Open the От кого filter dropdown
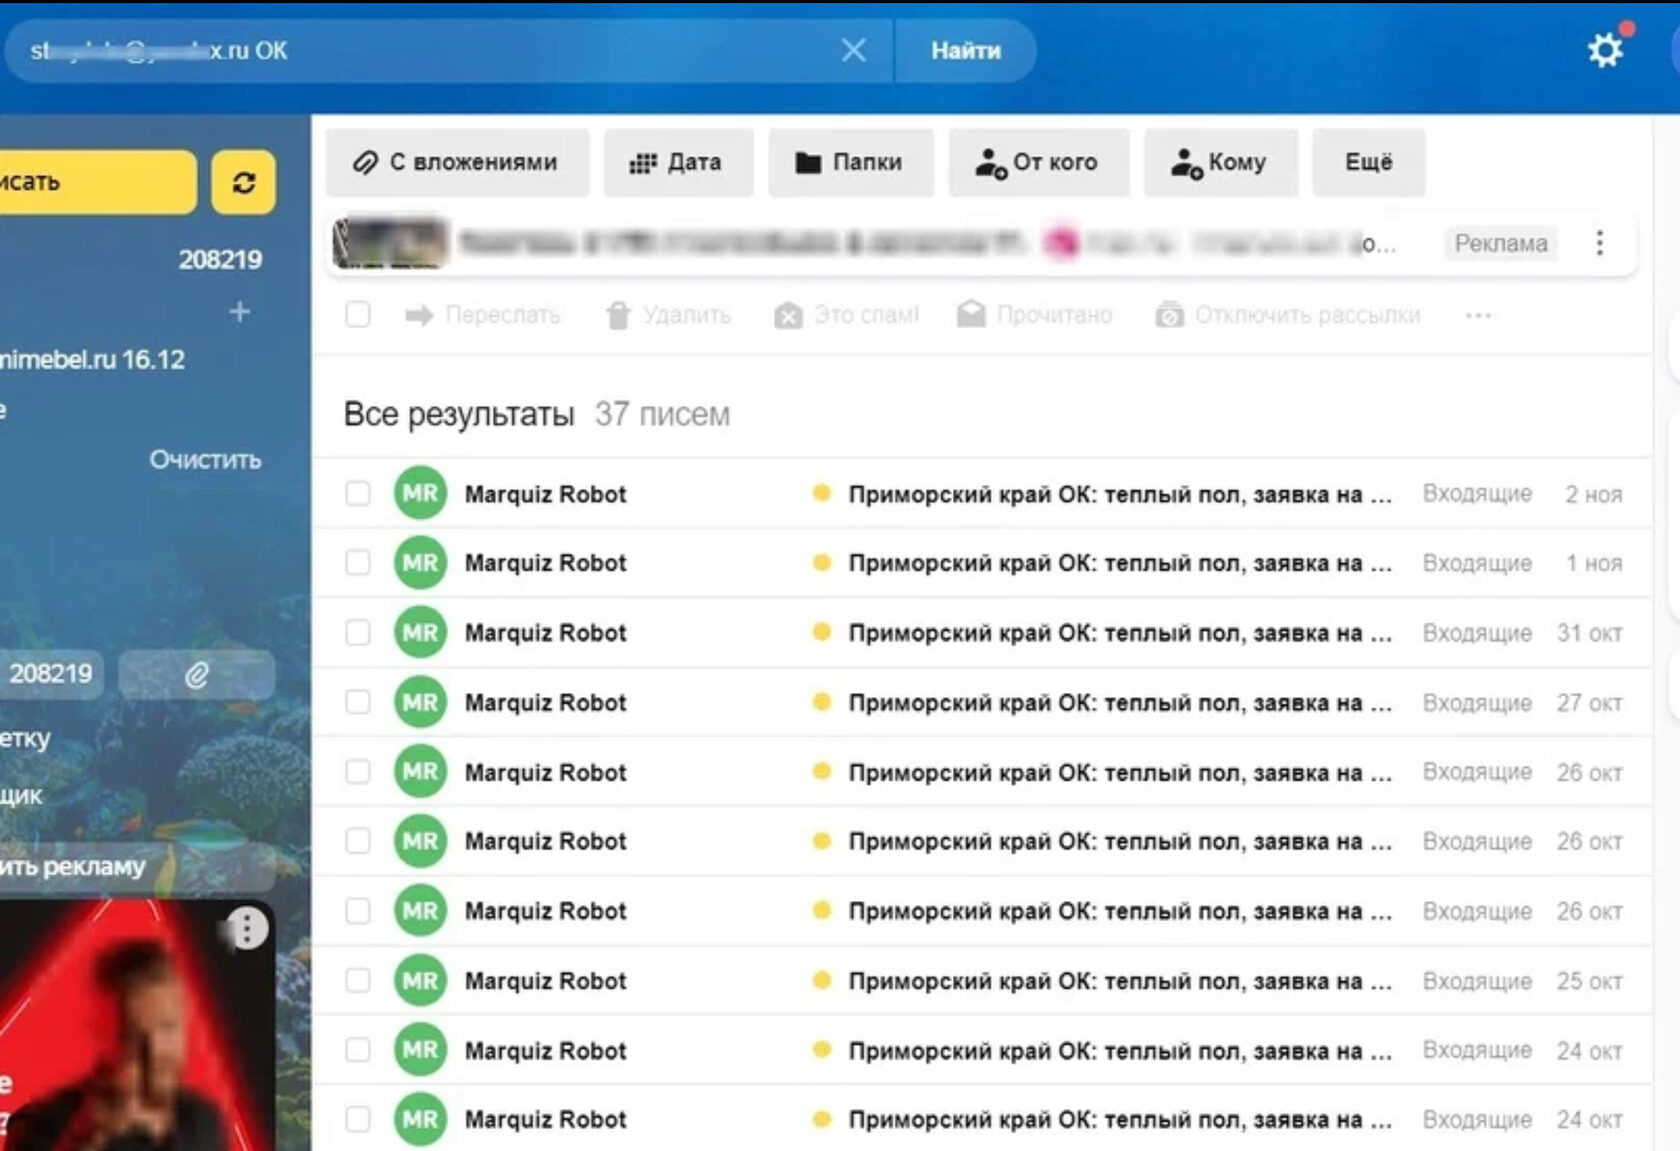 pos(1038,162)
